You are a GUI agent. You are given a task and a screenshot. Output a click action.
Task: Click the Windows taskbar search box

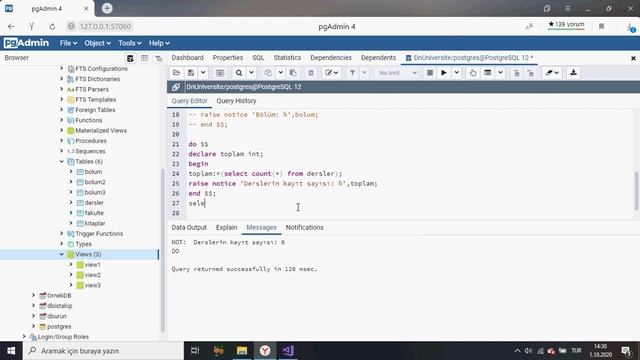pos(103,351)
